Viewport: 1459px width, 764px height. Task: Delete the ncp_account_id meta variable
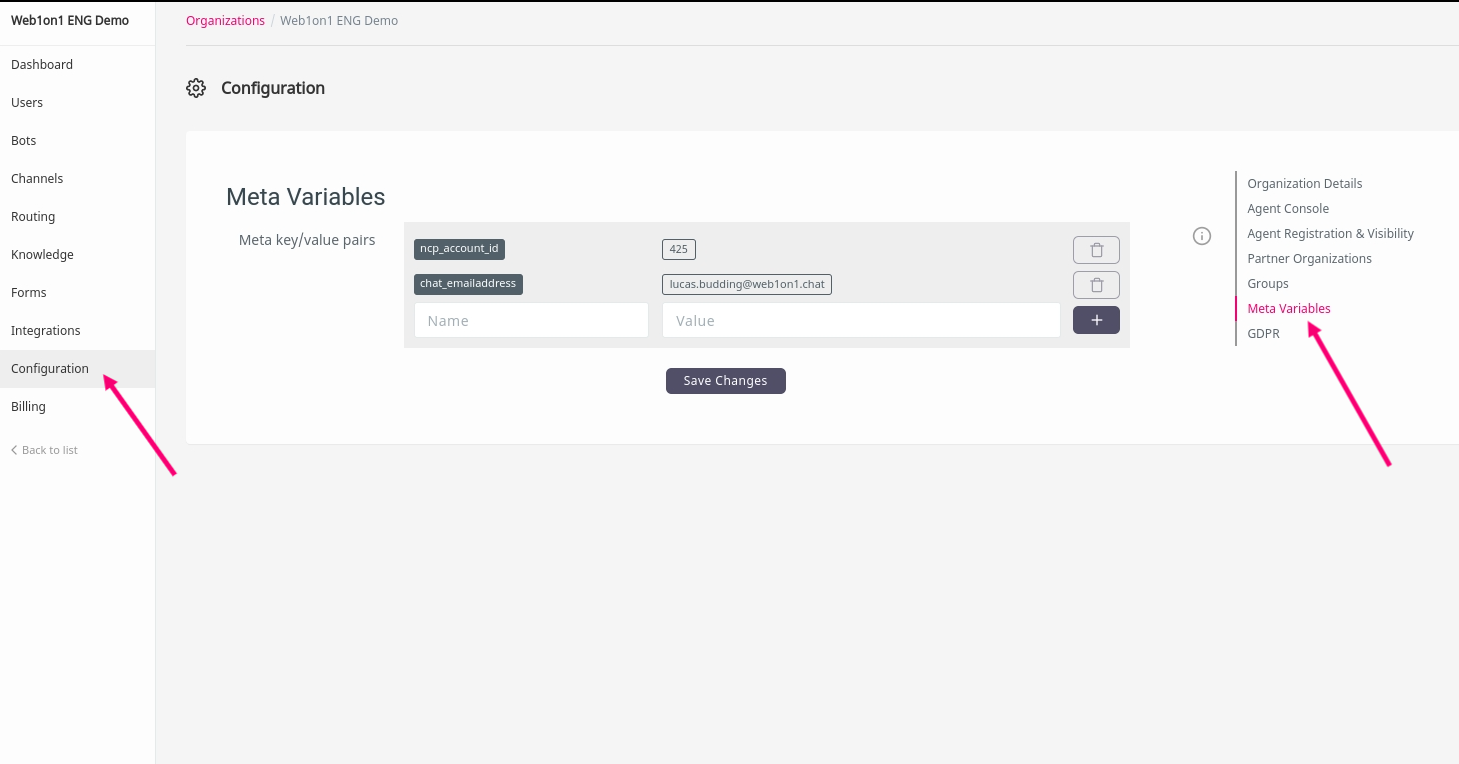click(1096, 250)
